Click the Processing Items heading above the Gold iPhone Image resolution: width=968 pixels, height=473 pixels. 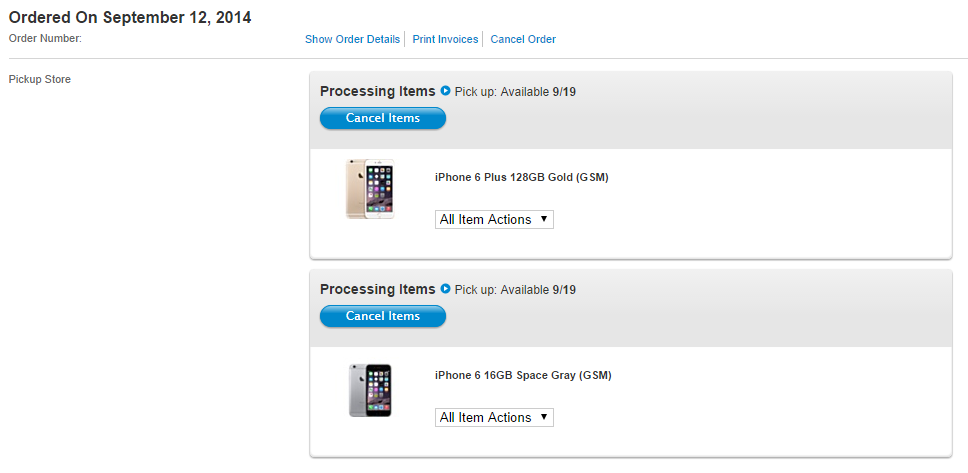377,91
